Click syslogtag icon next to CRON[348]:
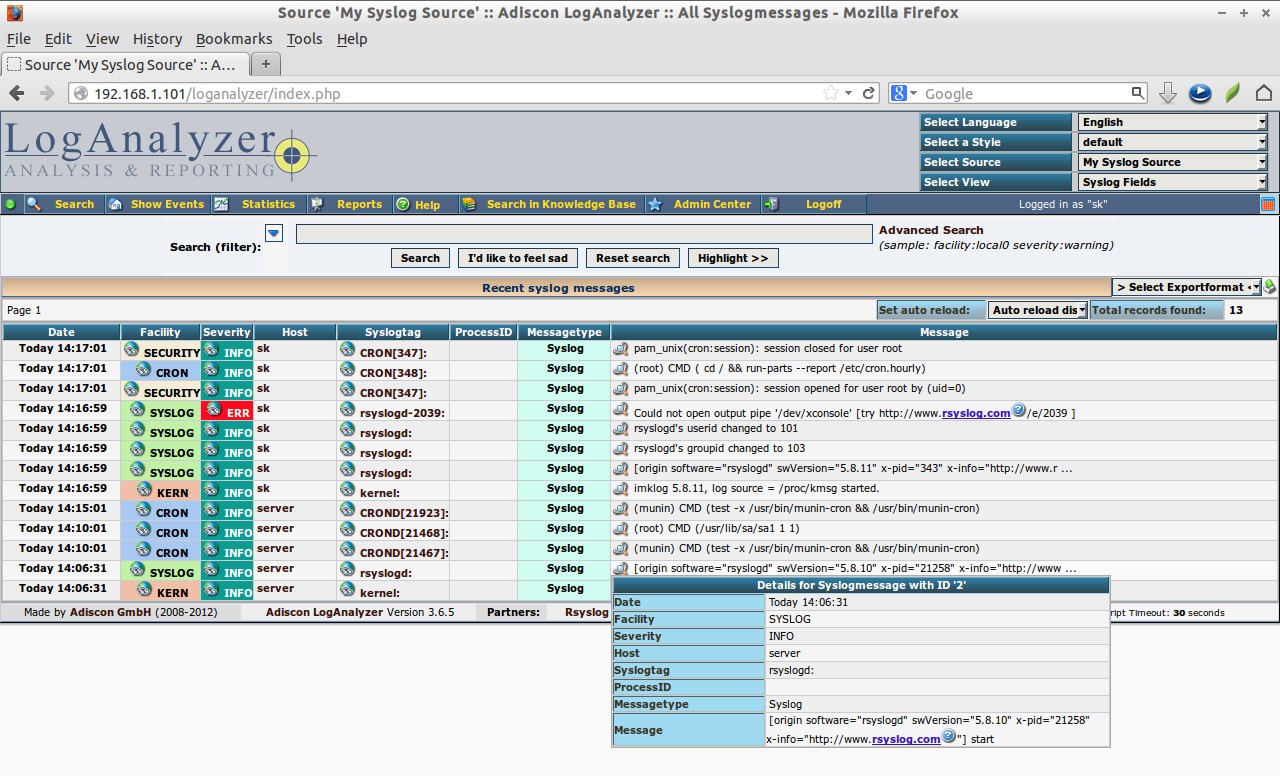Viewport: 1280px width, 776px height. coord(348,369)
